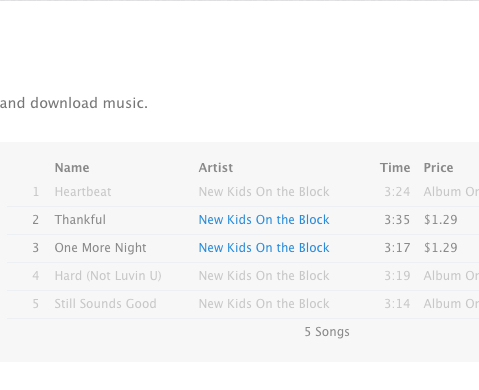Click the Time column header
This screenshot has height=390, width=479.
(x=395, y=168)
